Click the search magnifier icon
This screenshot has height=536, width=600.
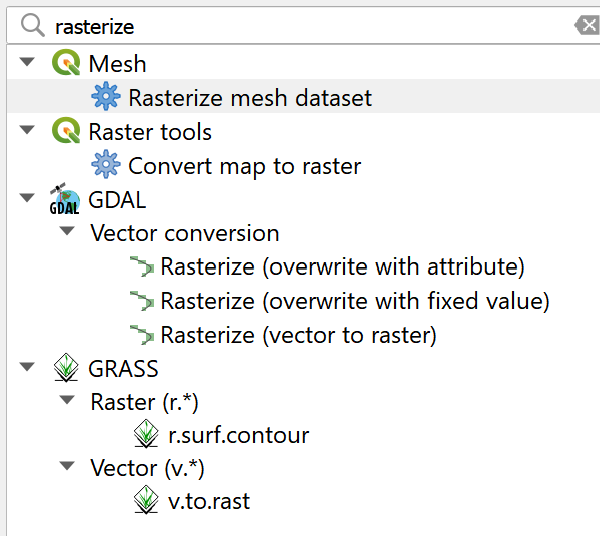[x=34, y=25]
